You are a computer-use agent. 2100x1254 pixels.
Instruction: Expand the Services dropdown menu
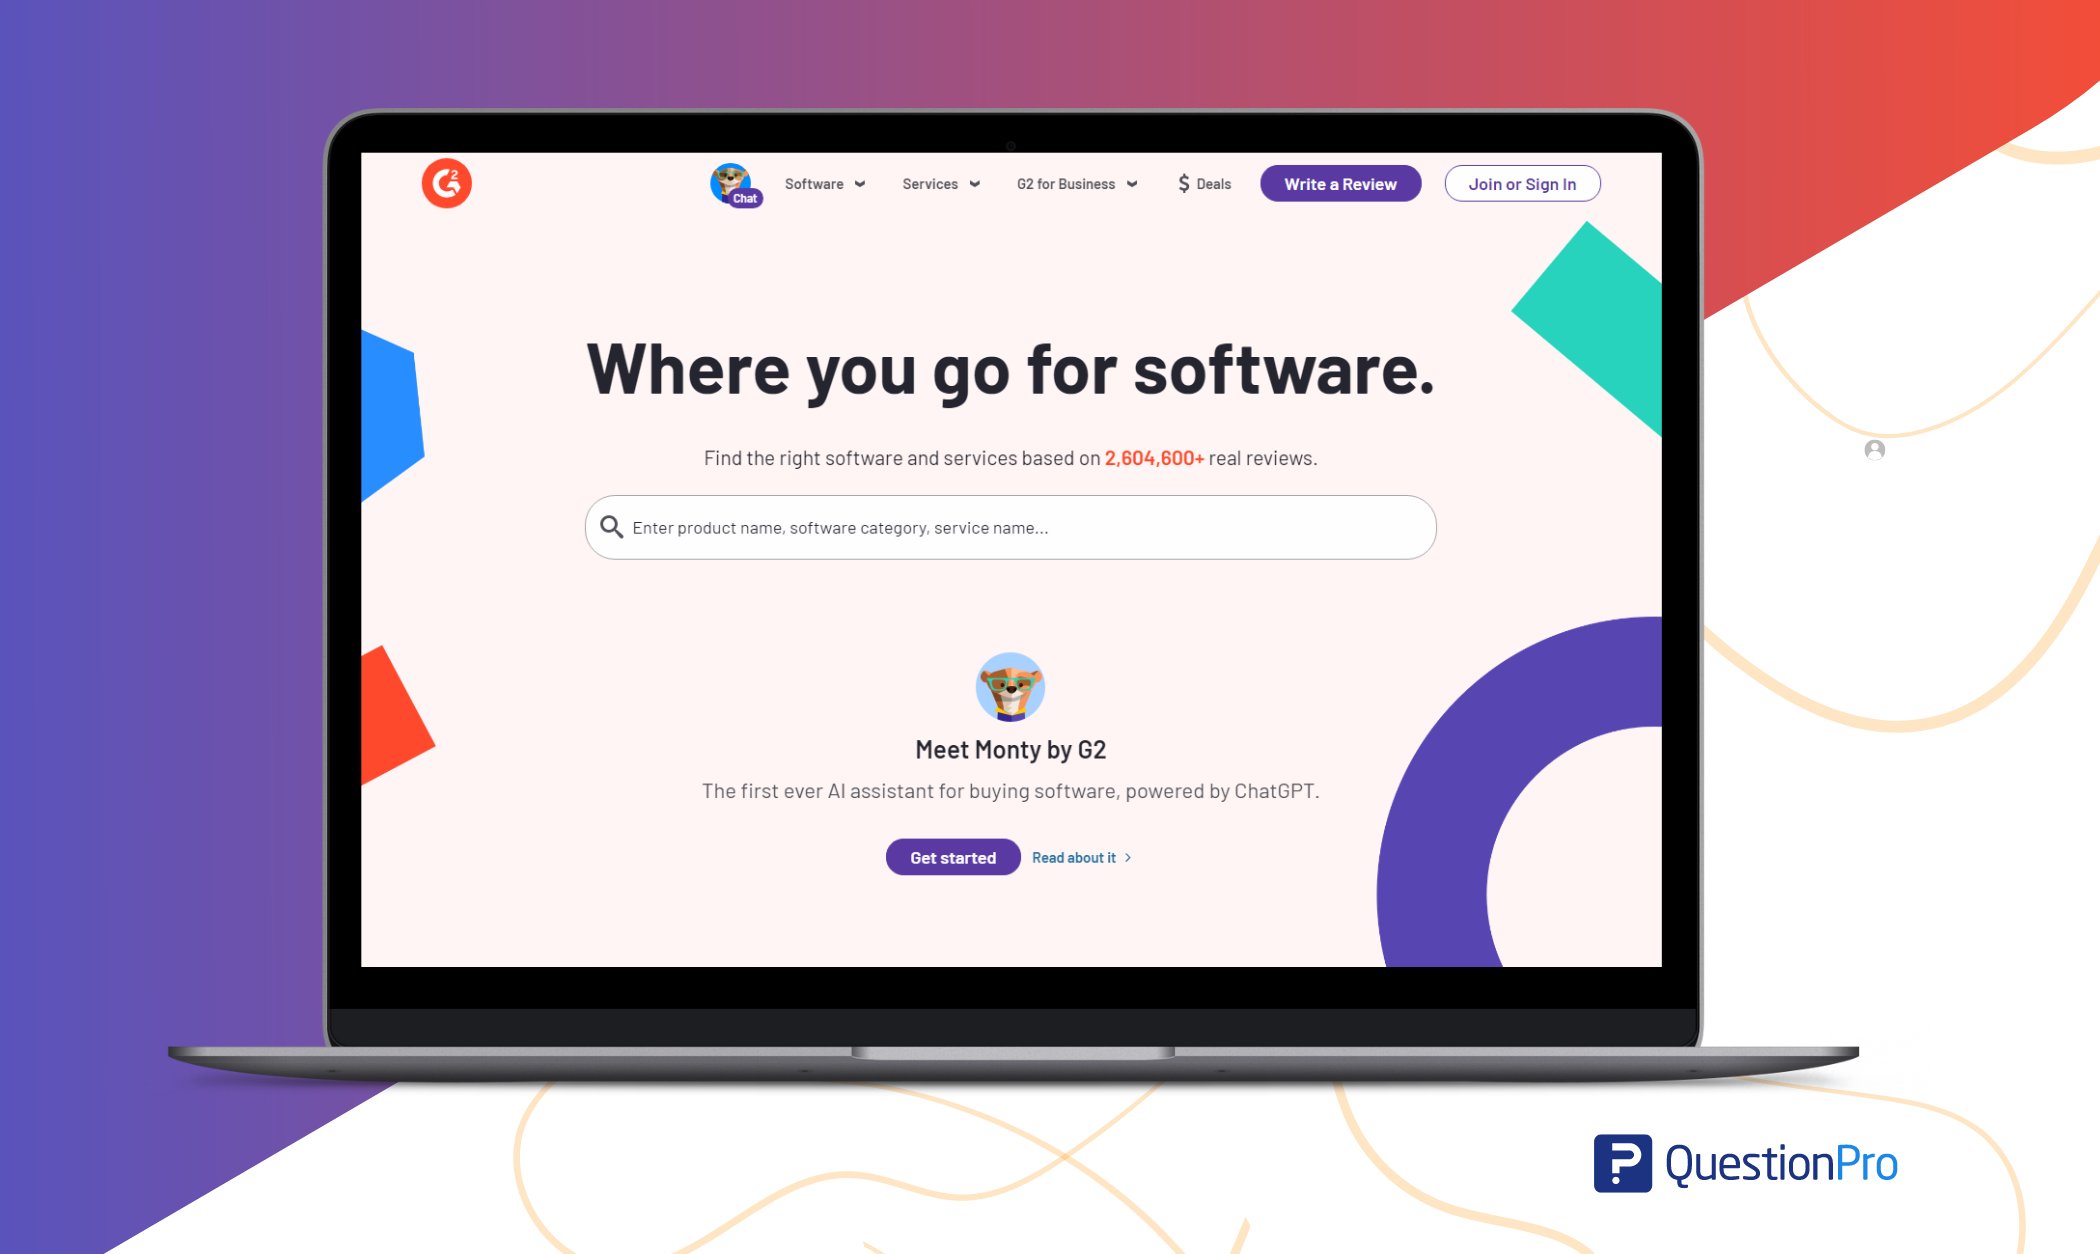[x=936, y=184]
